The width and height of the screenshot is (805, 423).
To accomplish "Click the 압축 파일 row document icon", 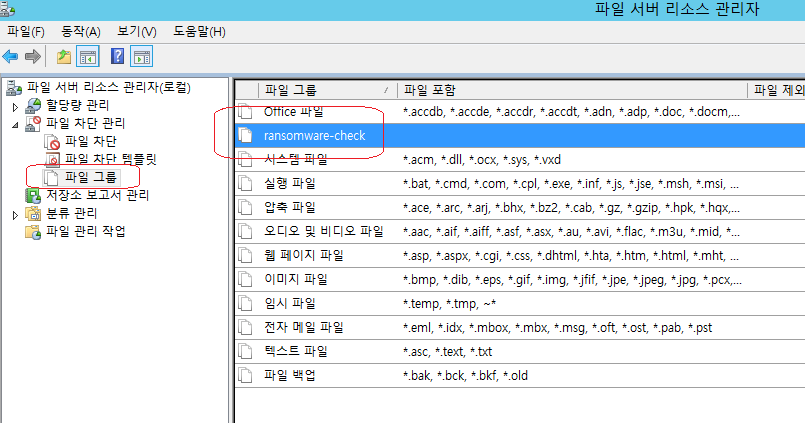I will [245, 207].
